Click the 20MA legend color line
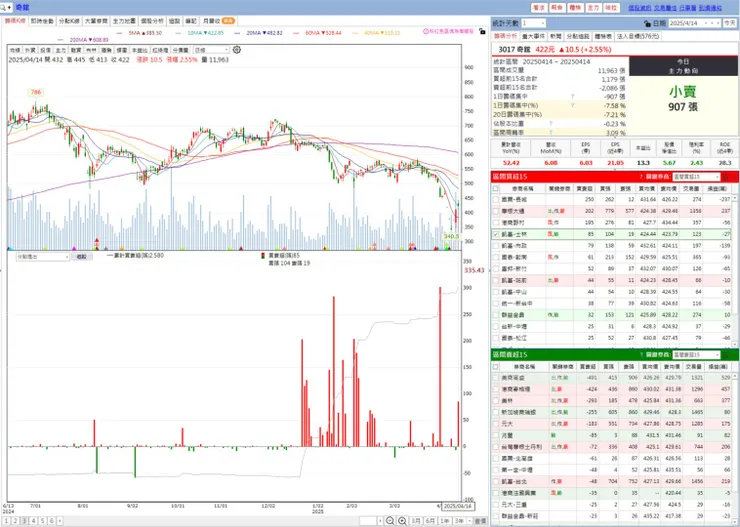The width and height of the screenshot is (740, 527). [x=237, y=33]
